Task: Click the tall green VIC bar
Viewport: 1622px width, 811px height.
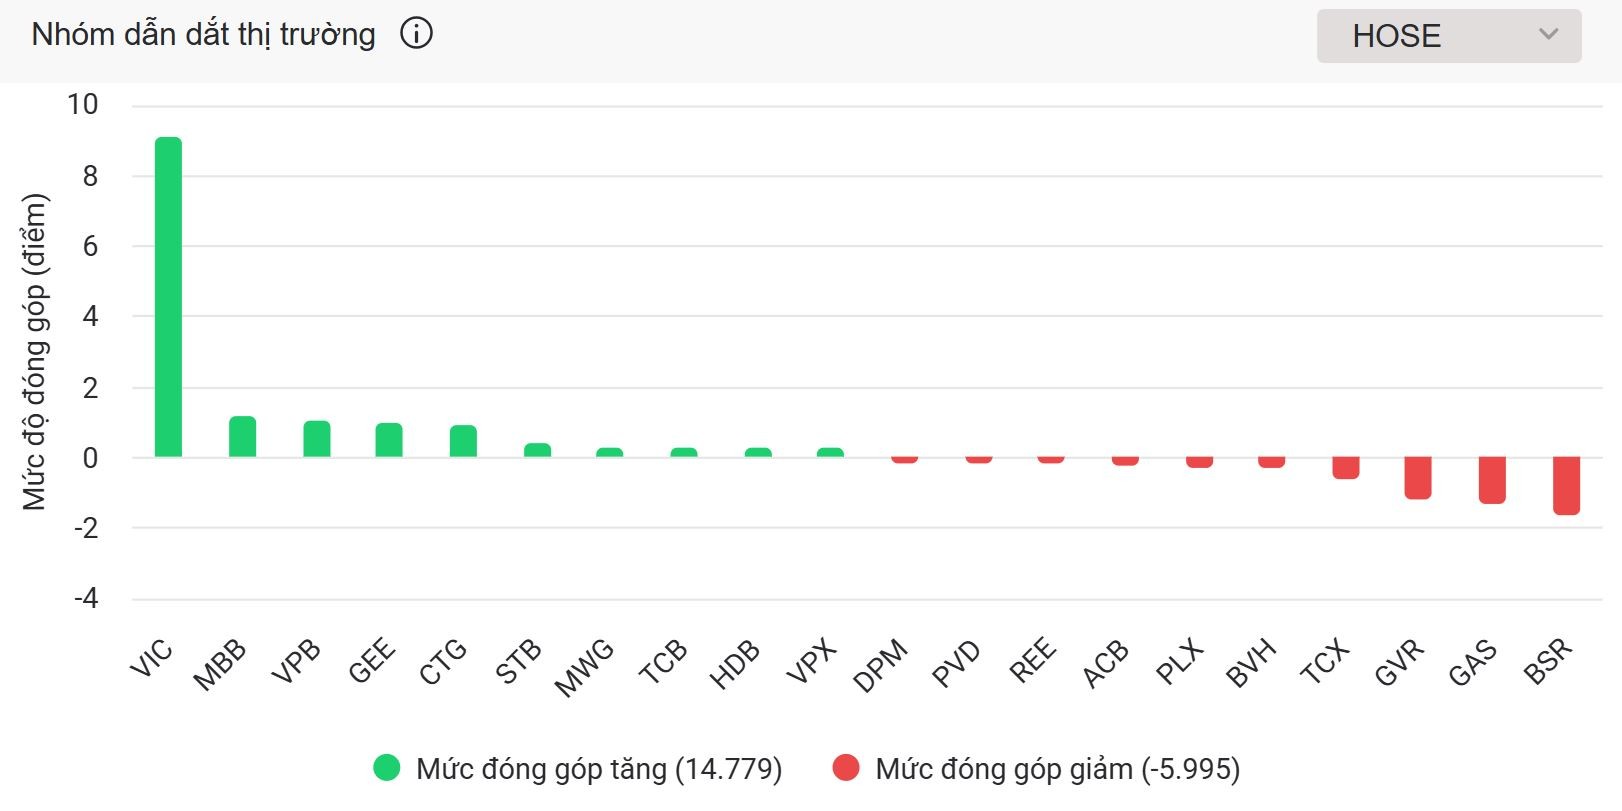Action: click(168, 297)
